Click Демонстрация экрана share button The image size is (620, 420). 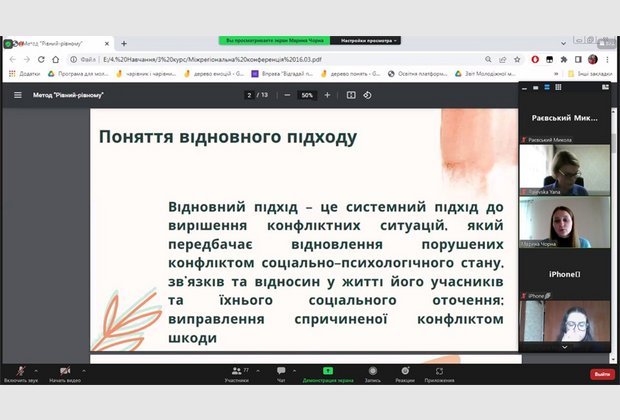coord(328,374)
